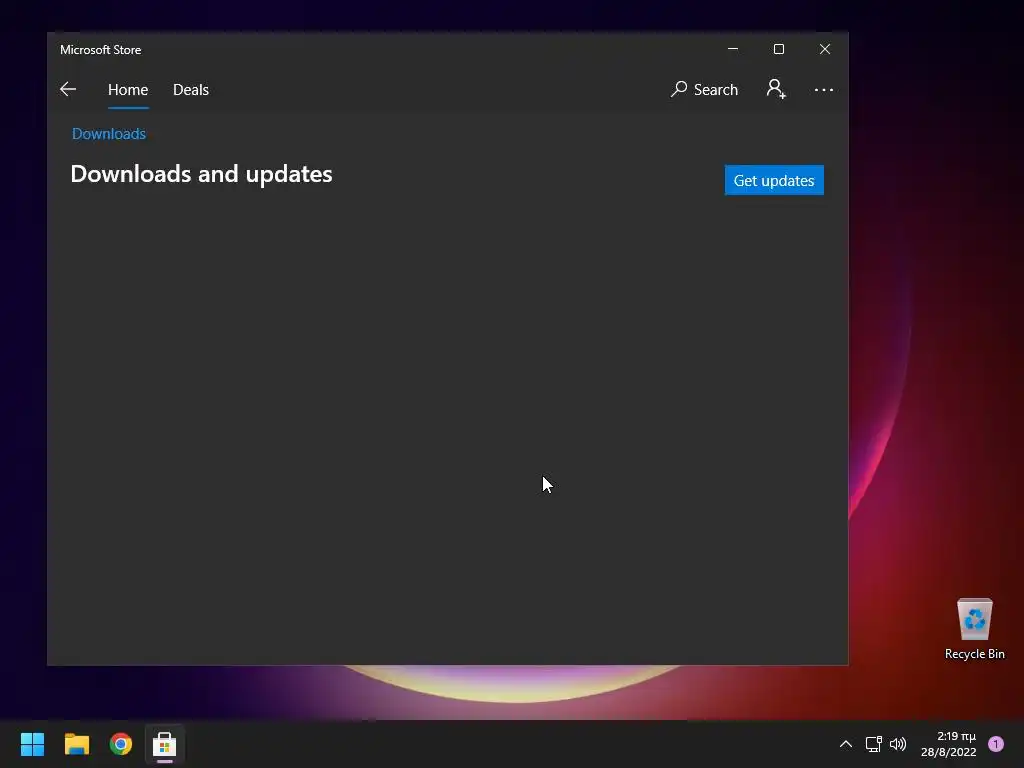Open the clock and date panel
The width and height of the screenshot is (1024, 768).
[x=949, y=744]
